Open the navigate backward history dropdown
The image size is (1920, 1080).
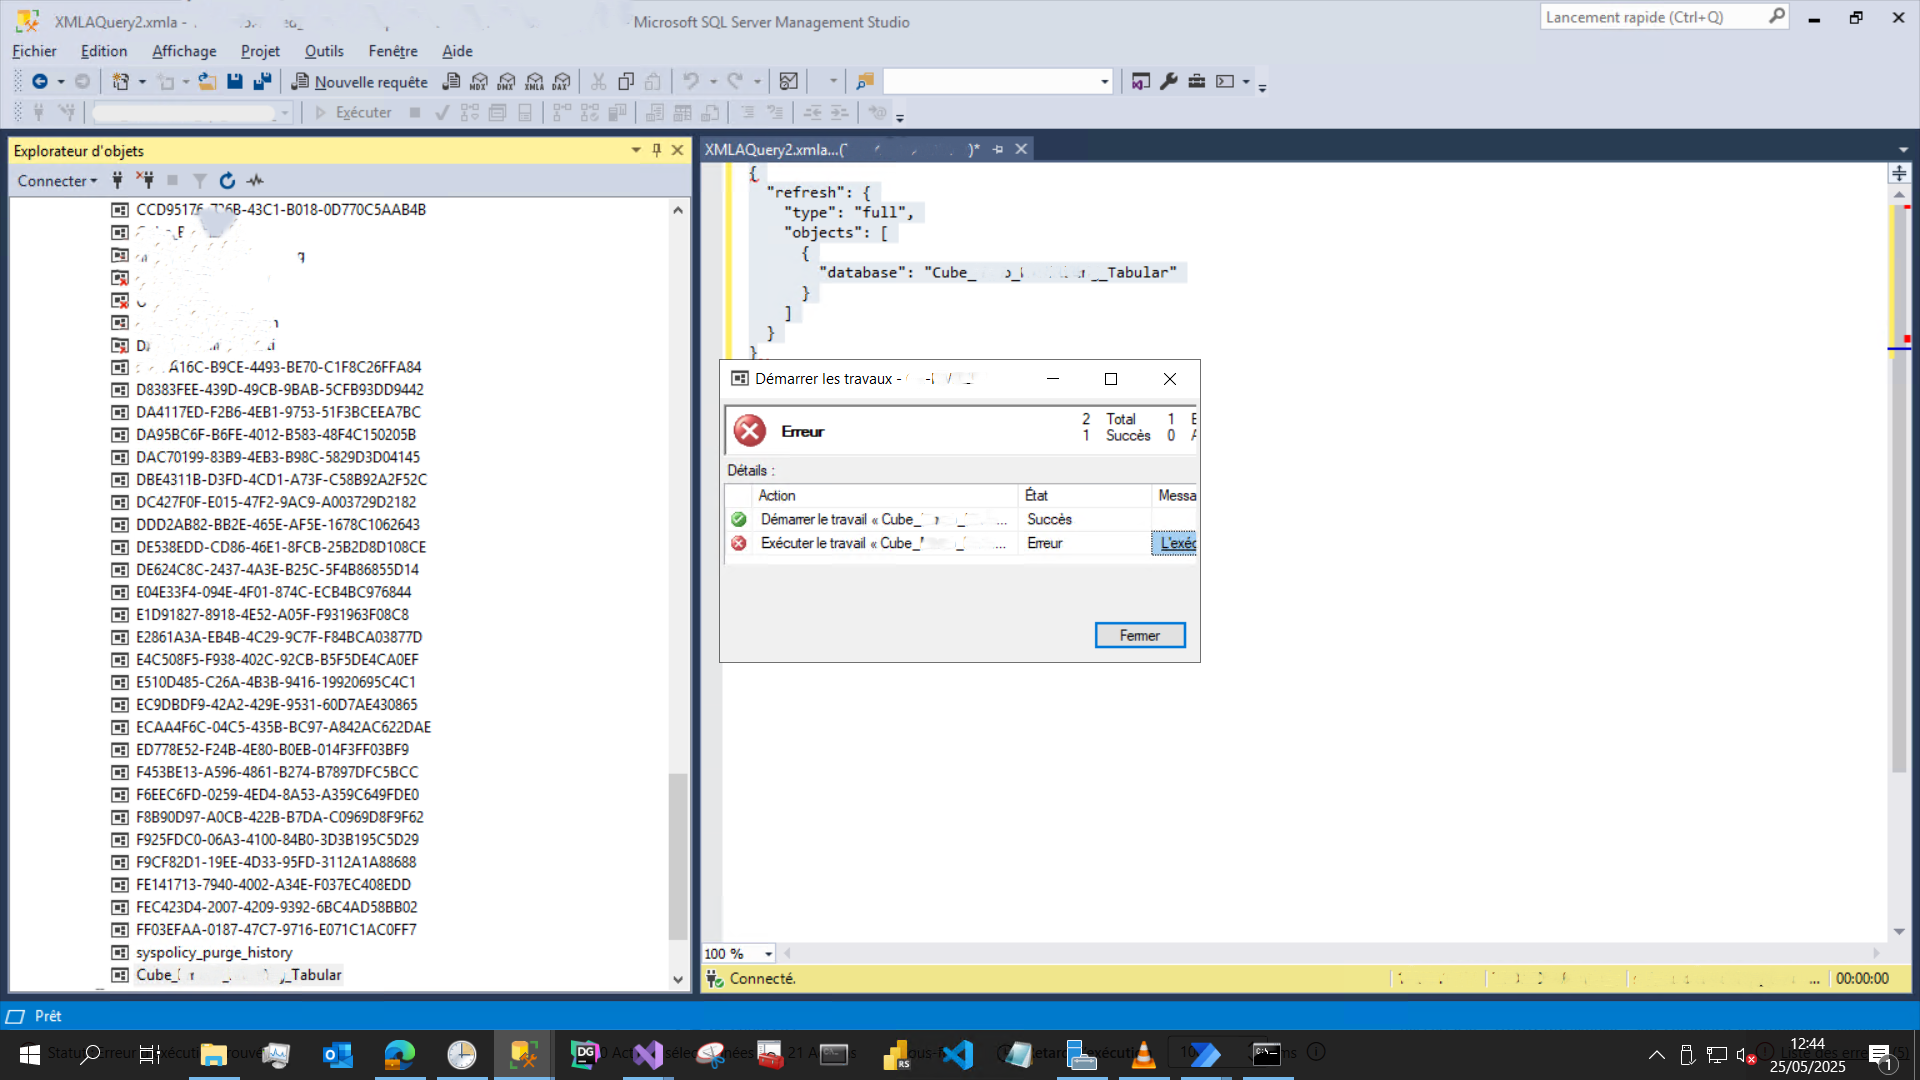(x=61, y=82)
